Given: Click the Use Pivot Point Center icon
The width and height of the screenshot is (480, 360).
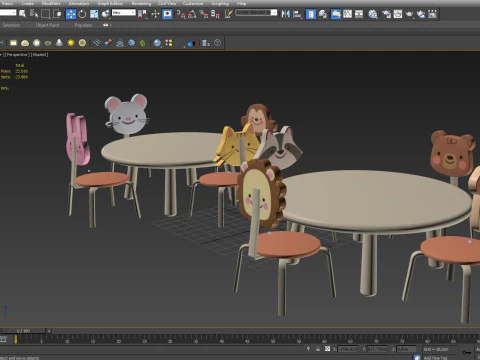Looking at the screenshot, I should click(142, 14).
